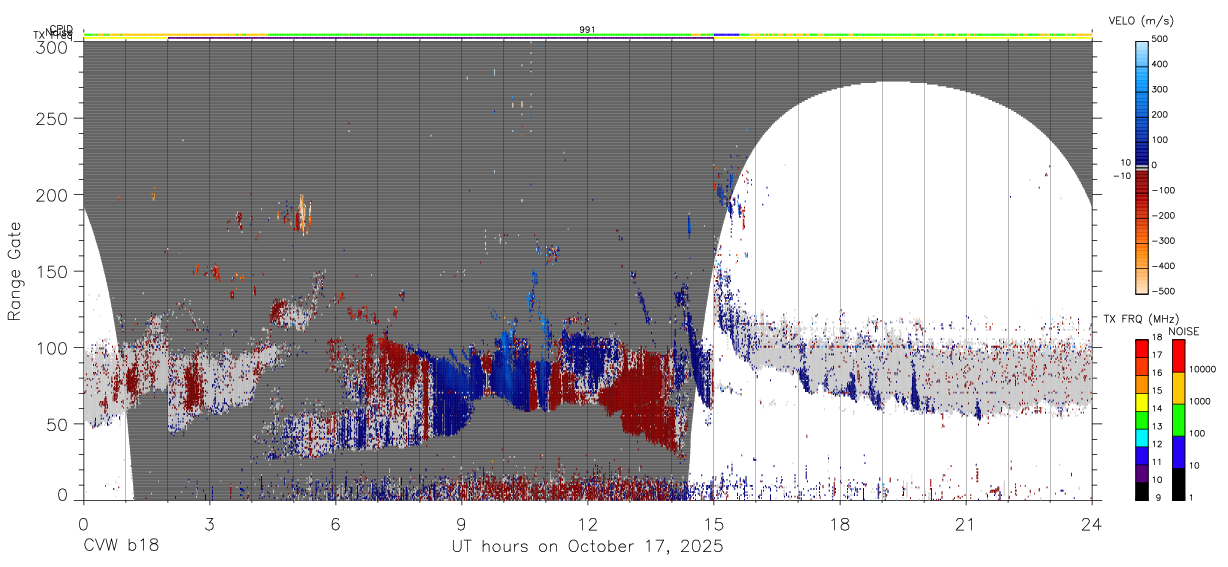This screenshot has height=567, width=1228.
Task: Click the NOISE scale label '1000'
Action: (x=1199, y=401)
